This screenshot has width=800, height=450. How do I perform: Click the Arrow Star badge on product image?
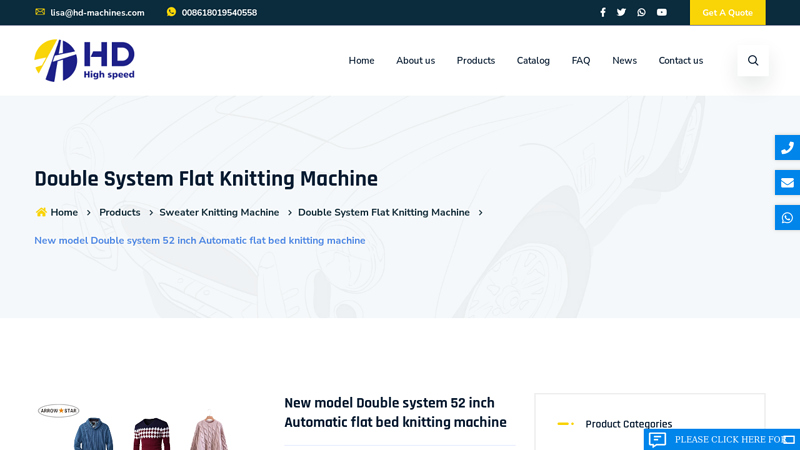click(59, 411)
